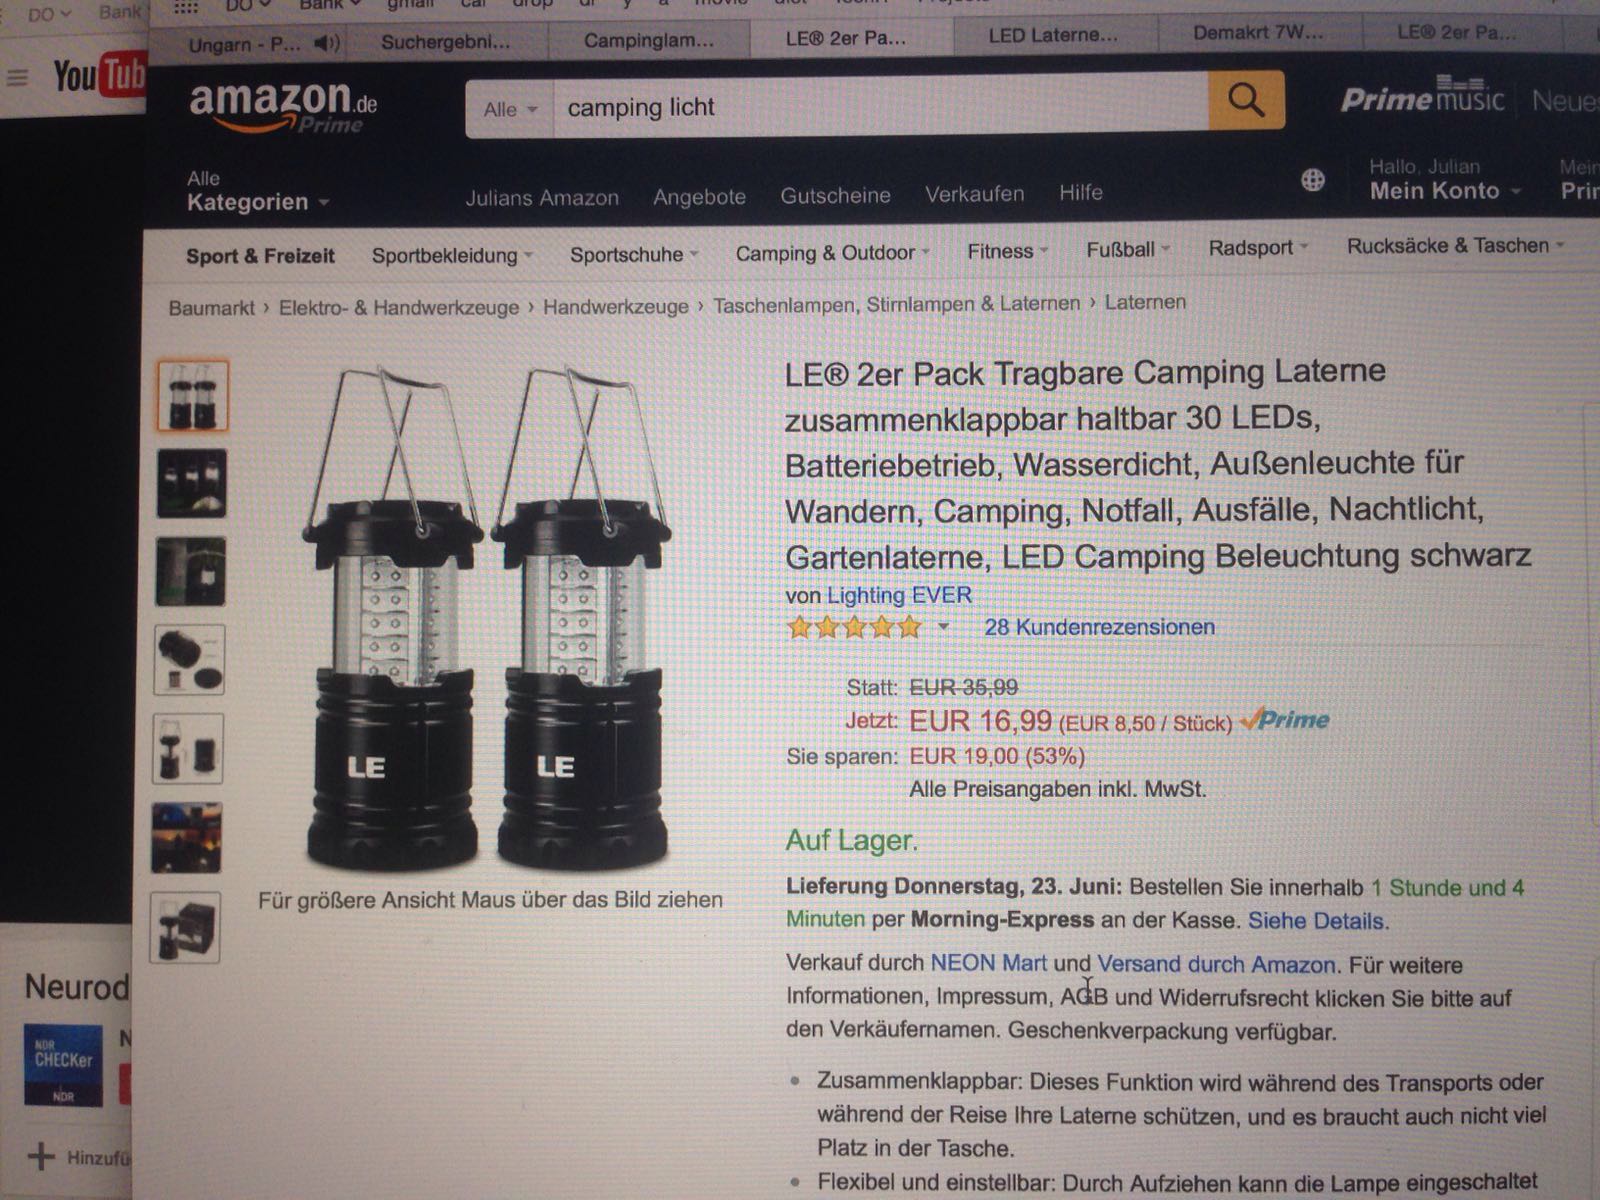1600x1200 pixels.
Task: Switch to the 'LED Laterne' browser tab
Action: 1054,36
